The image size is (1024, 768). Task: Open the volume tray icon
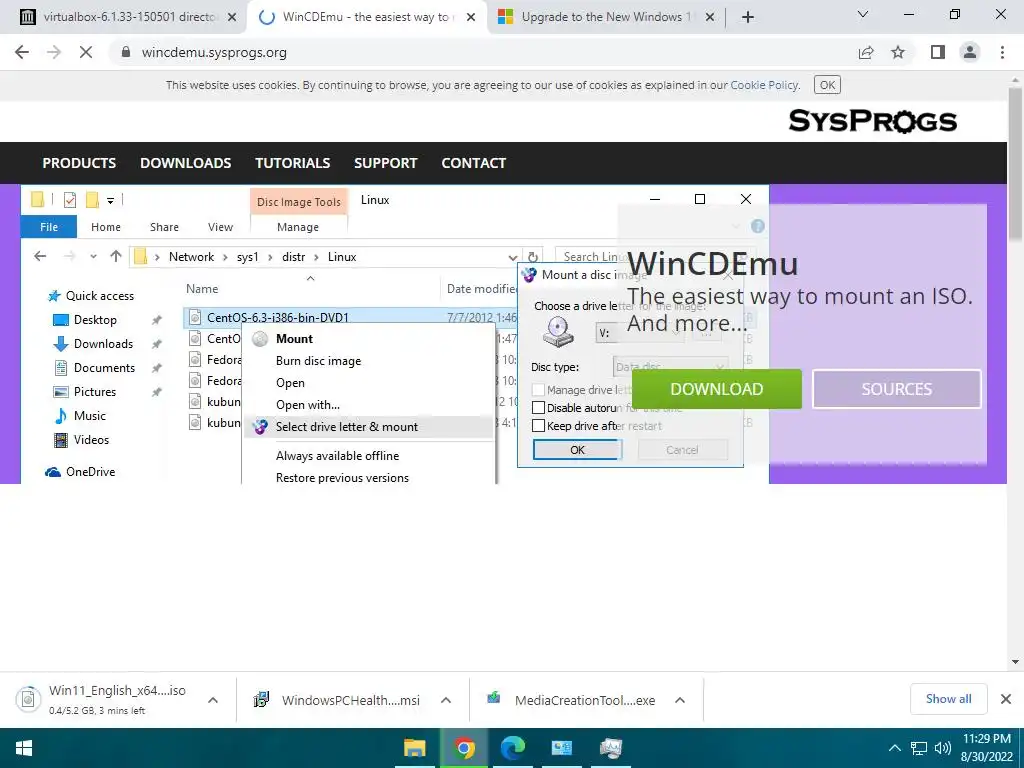[x=942, y=748]
